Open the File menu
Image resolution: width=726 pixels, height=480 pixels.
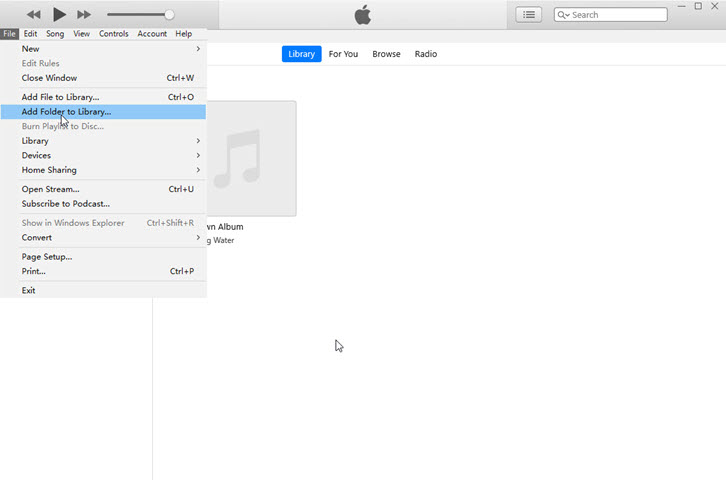(x=9, y=34)
